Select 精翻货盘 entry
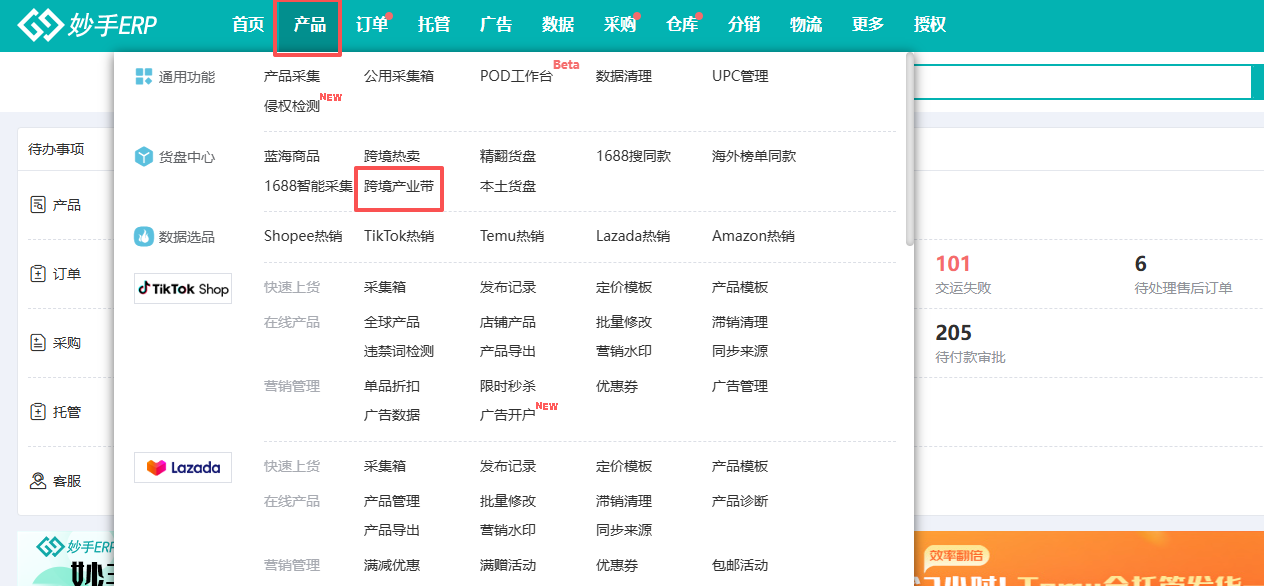The width and height of the screenshot is (1264, 586). 508,156
